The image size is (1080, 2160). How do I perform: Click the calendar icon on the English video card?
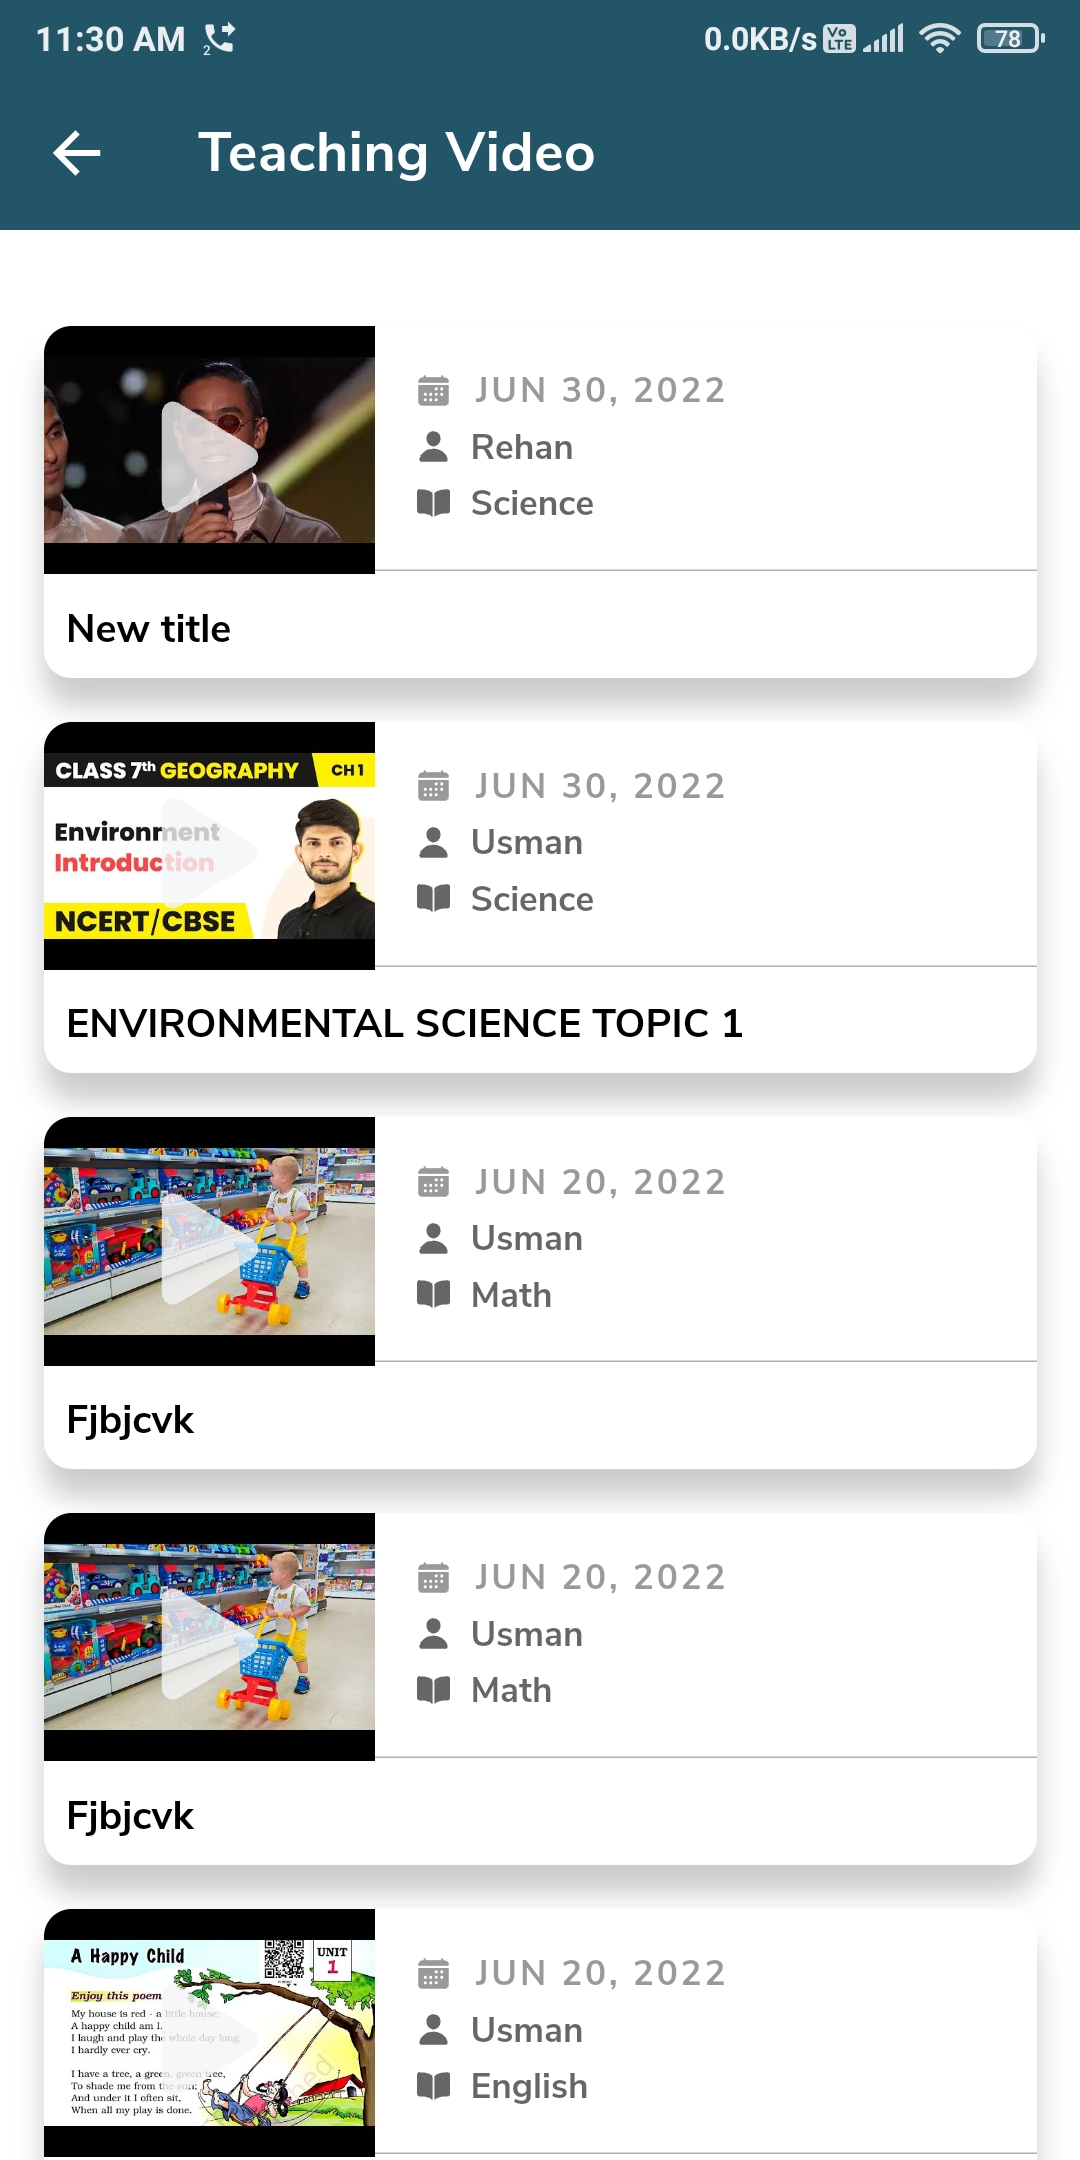[x=433, y=1973]
